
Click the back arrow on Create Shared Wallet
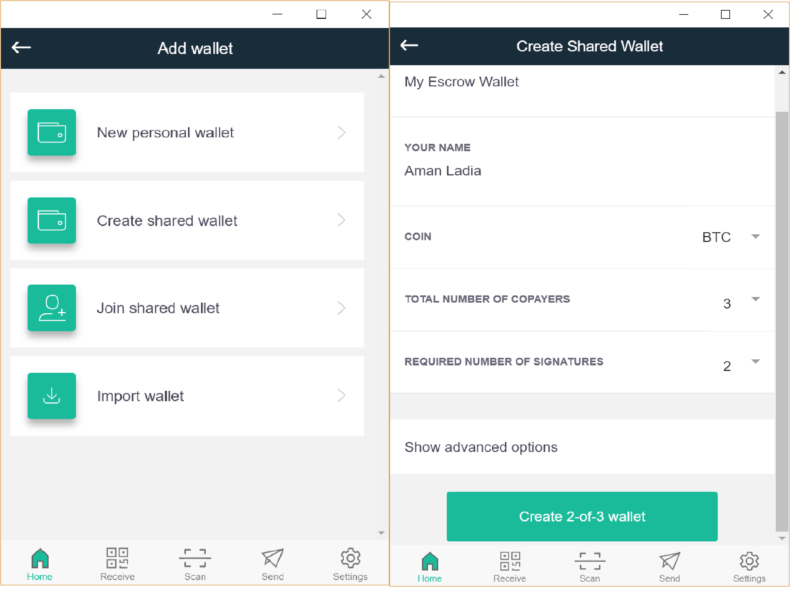(x=409, y=45)
